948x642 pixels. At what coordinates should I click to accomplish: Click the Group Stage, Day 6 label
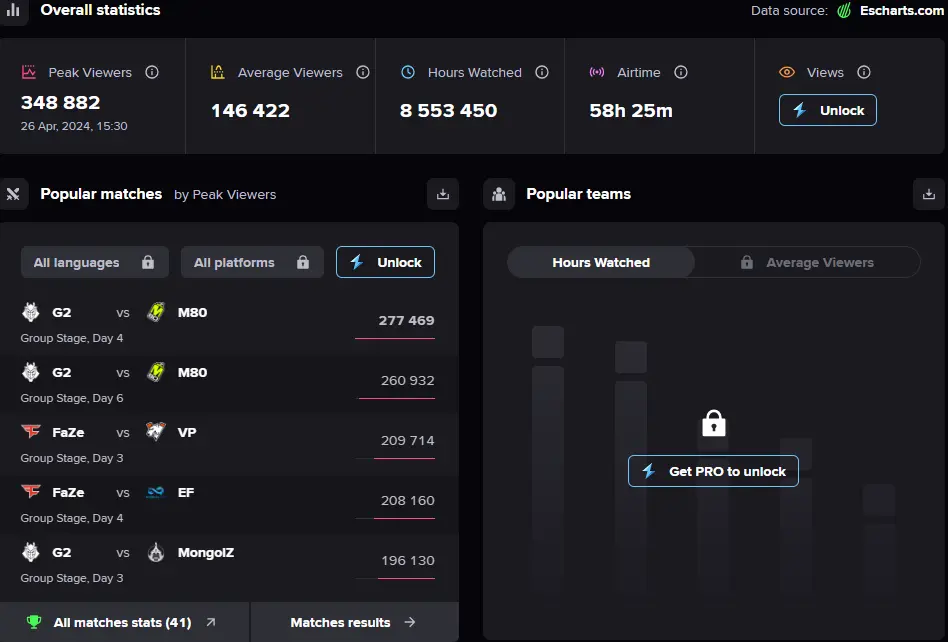72,398
